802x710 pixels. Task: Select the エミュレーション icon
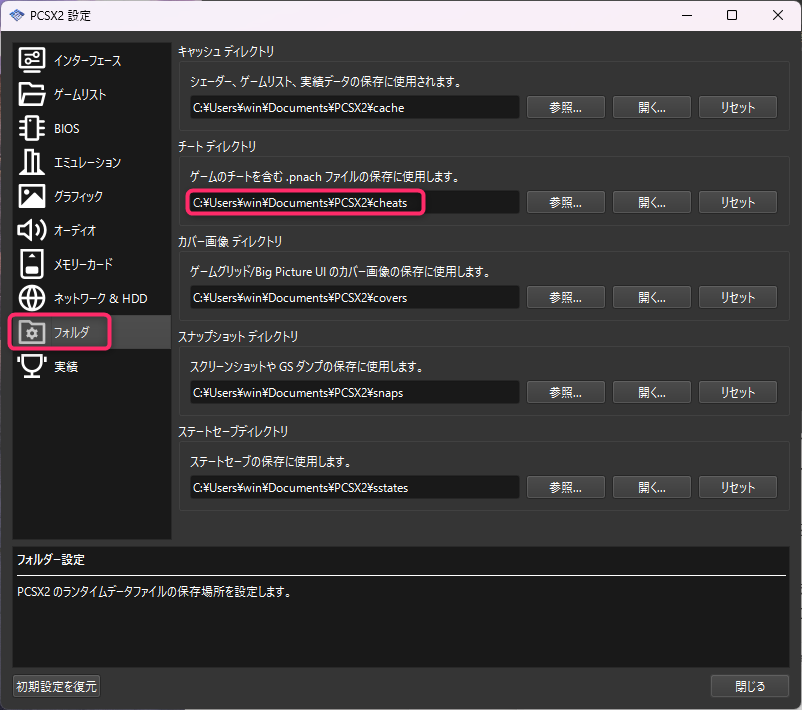click(x=32, y=162)
